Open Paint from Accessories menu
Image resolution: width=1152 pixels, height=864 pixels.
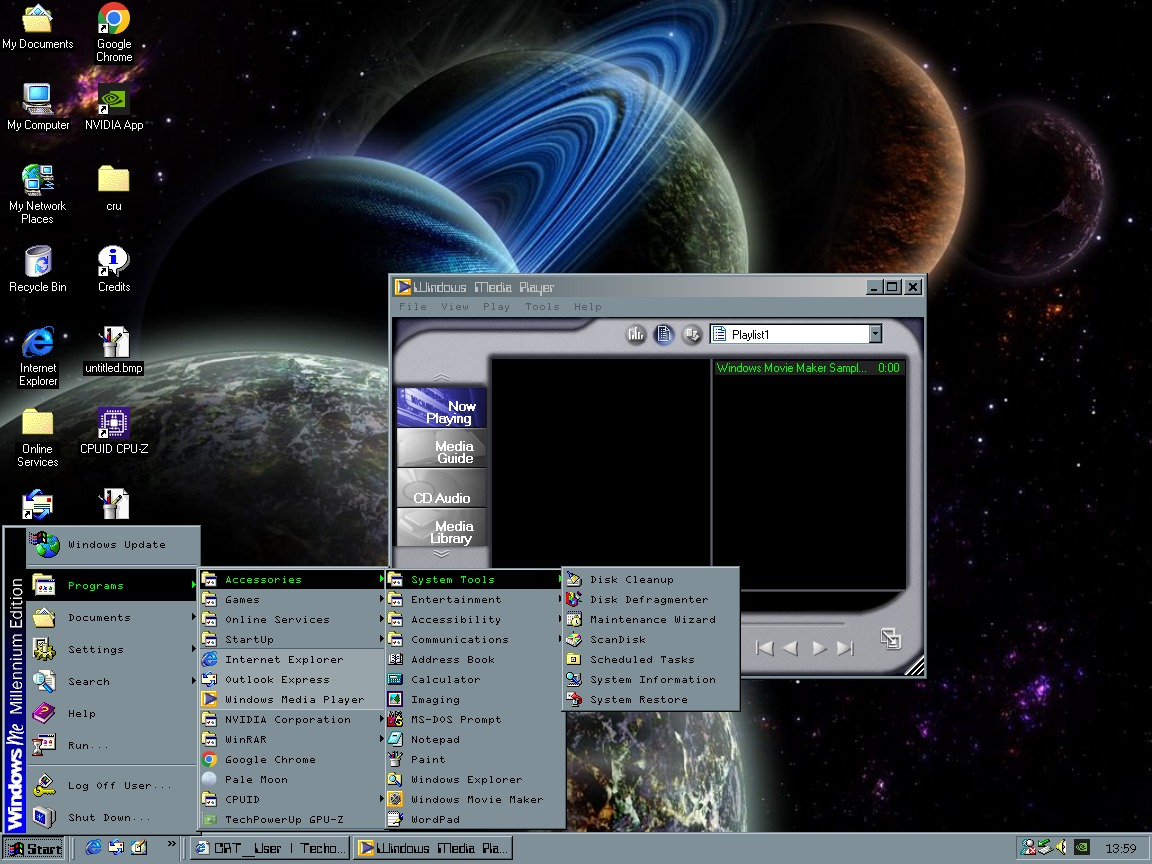tap(475, 760)
